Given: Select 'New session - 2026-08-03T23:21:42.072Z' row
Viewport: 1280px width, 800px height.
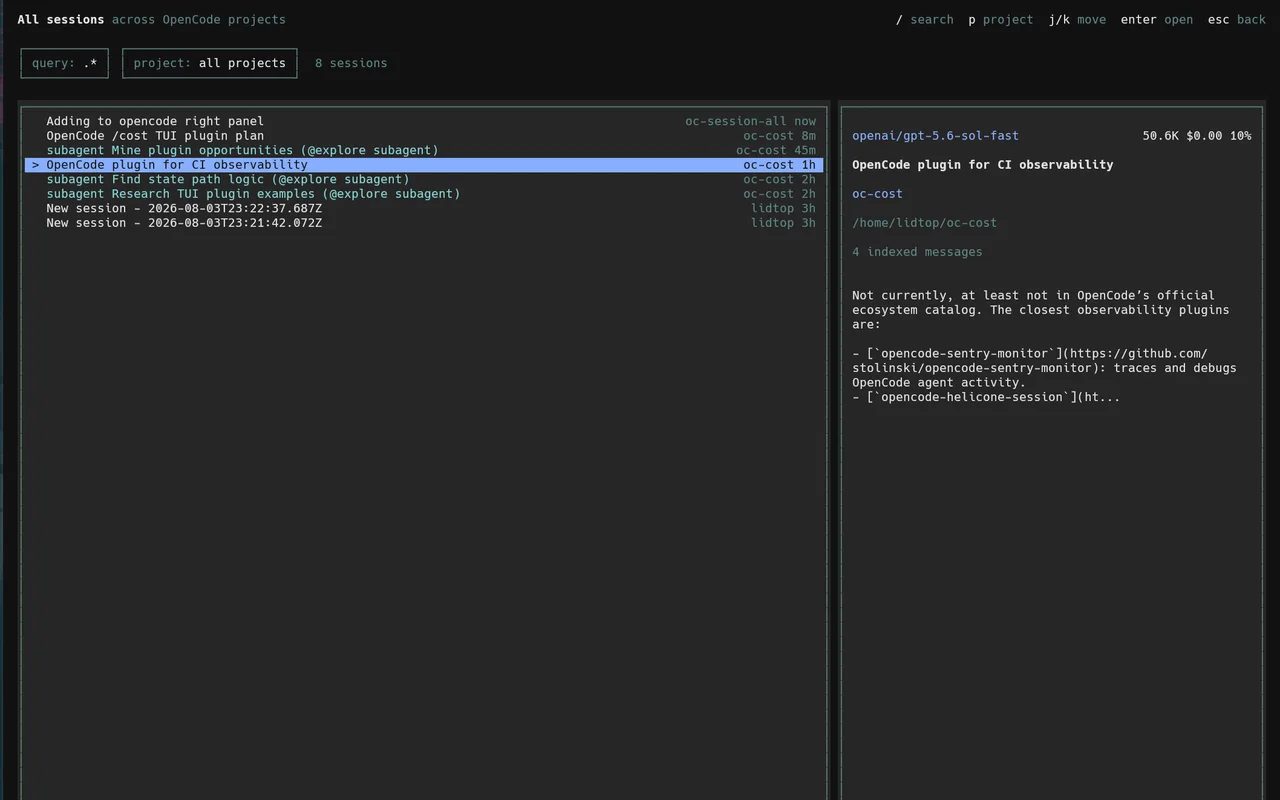Looking at the screenshot, I should tap(424, 223).
